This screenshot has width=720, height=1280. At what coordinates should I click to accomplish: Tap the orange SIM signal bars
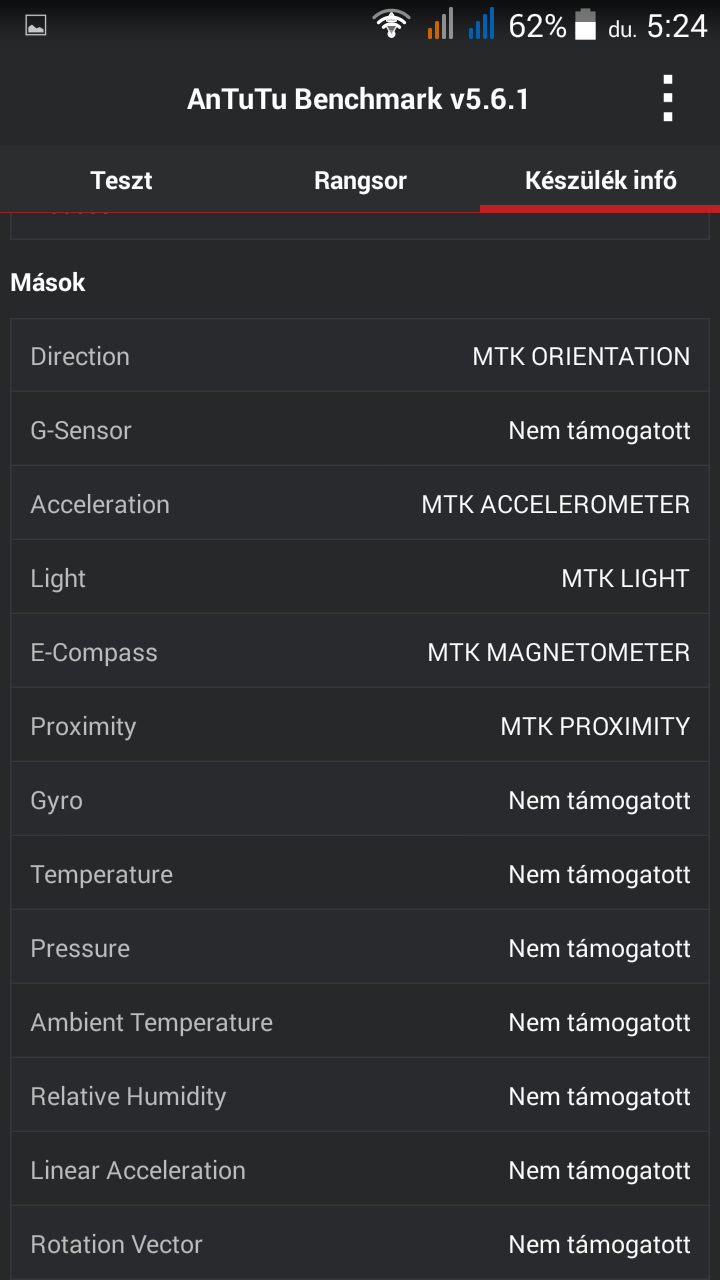[440, 25]
